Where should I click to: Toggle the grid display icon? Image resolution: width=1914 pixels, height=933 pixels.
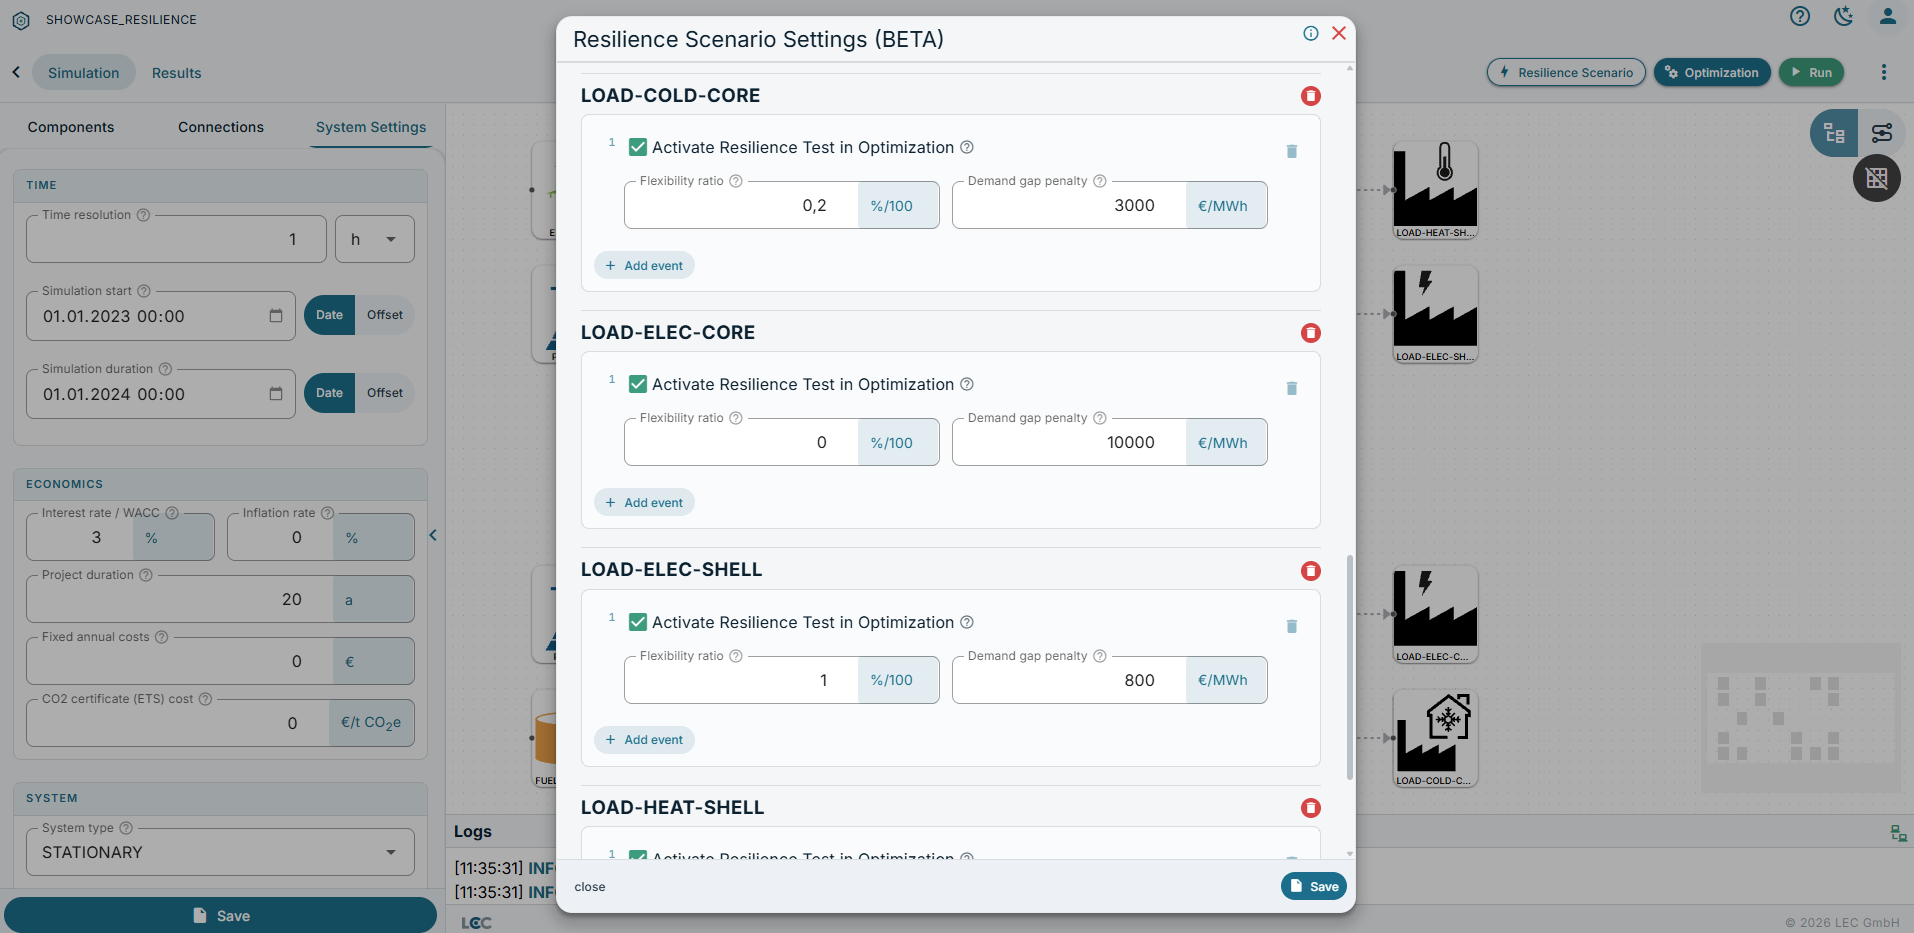[1876, 179]
